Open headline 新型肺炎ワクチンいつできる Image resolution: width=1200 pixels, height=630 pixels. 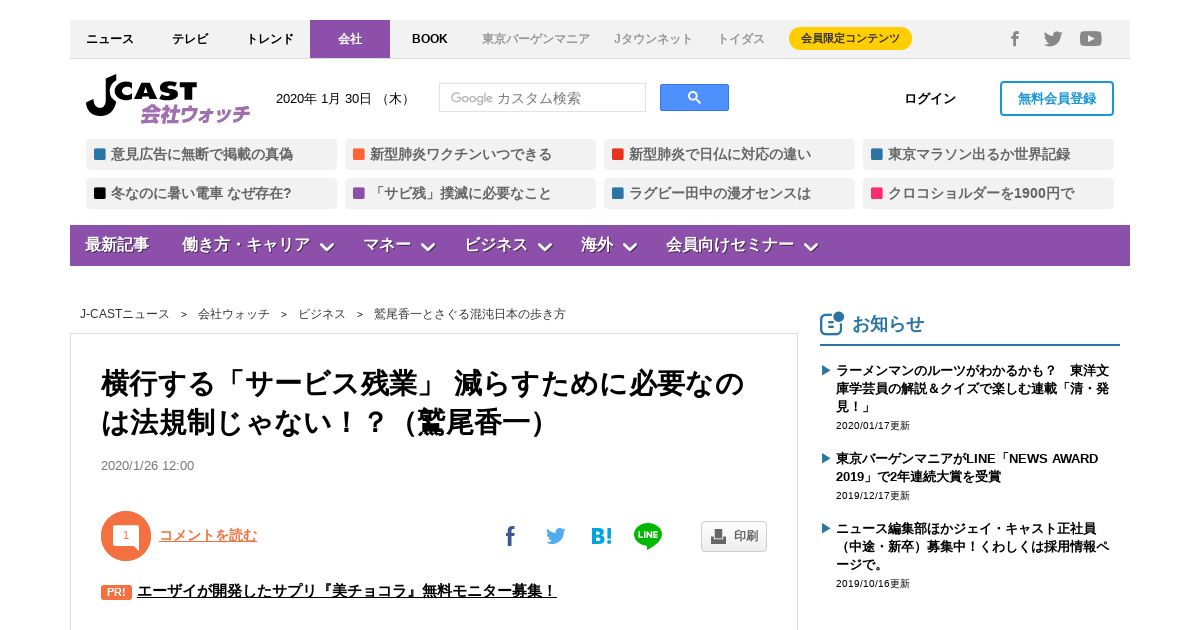pyautogui.click(x=470, y=154)
